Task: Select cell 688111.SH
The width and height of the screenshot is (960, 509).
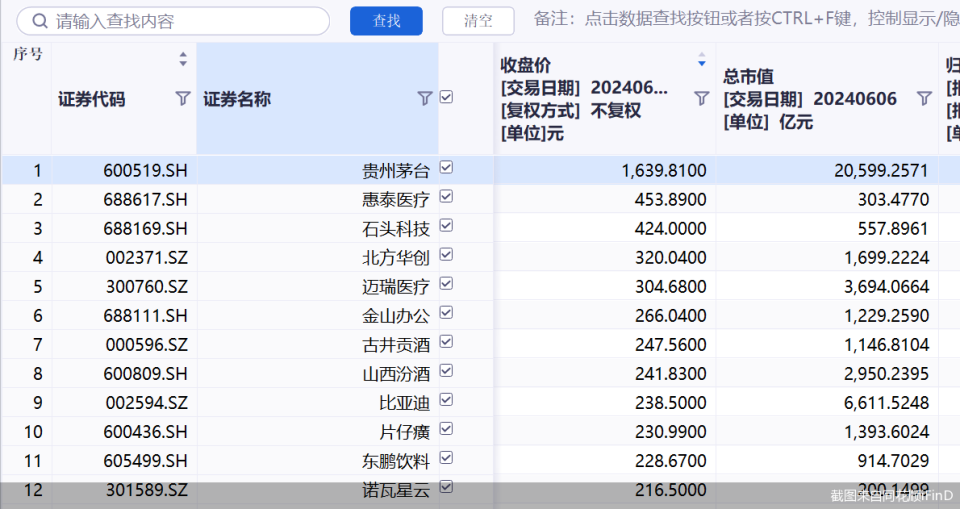Action: [x=124, y=315]
